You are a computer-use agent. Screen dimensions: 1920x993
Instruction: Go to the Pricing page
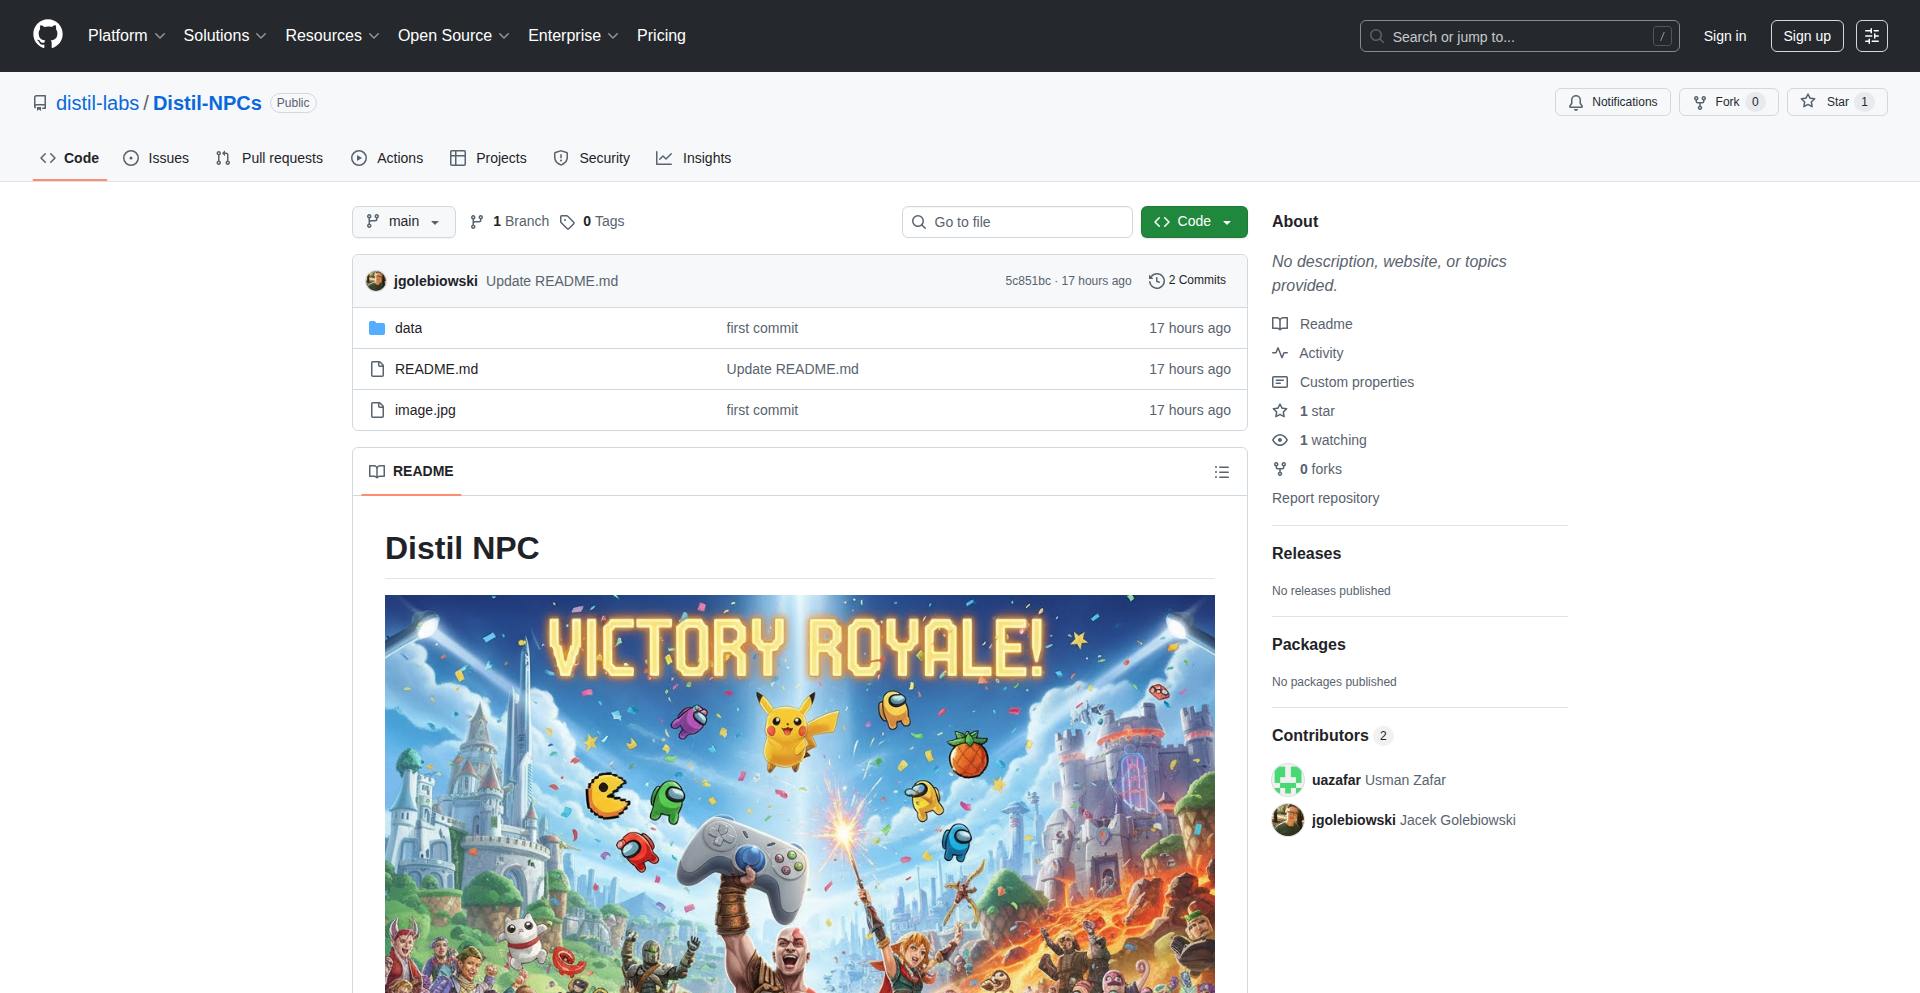(661, 35)
